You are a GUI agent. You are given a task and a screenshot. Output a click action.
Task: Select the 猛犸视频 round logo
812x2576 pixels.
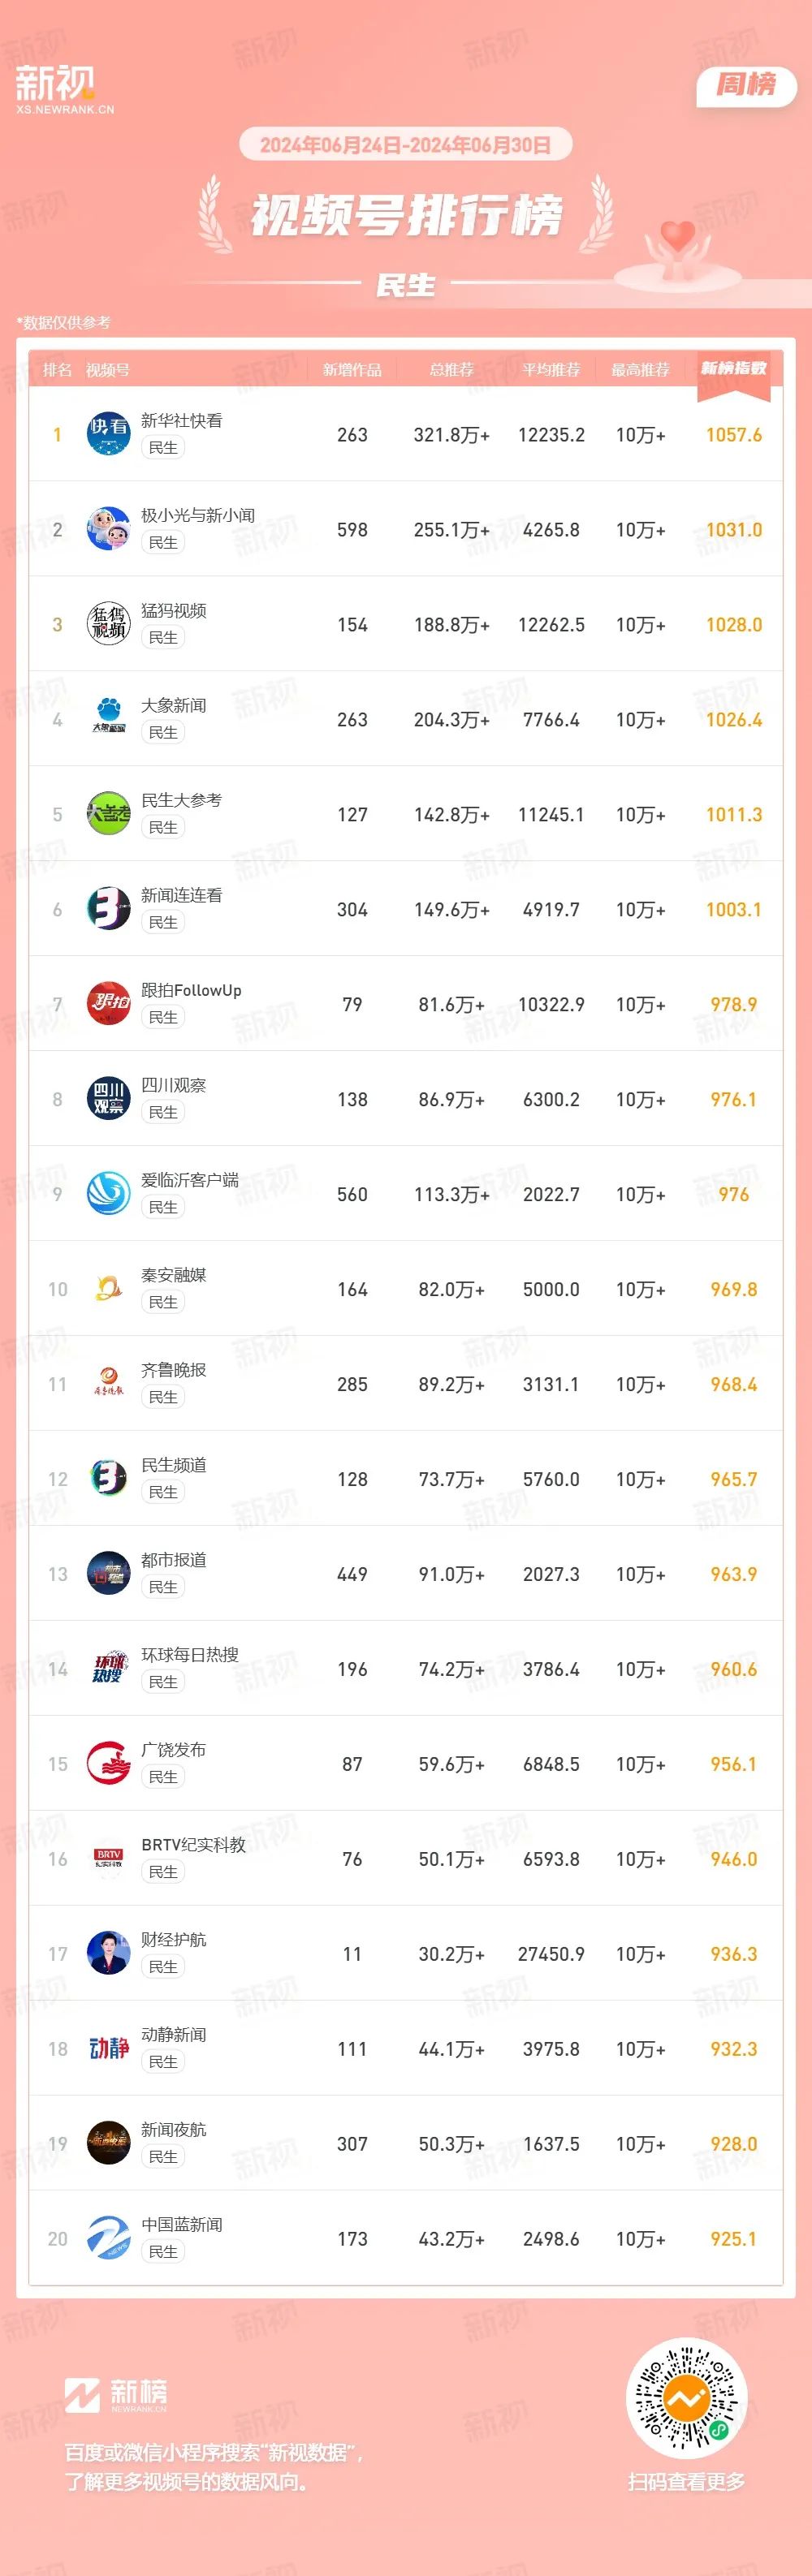[x=108, y=623]
